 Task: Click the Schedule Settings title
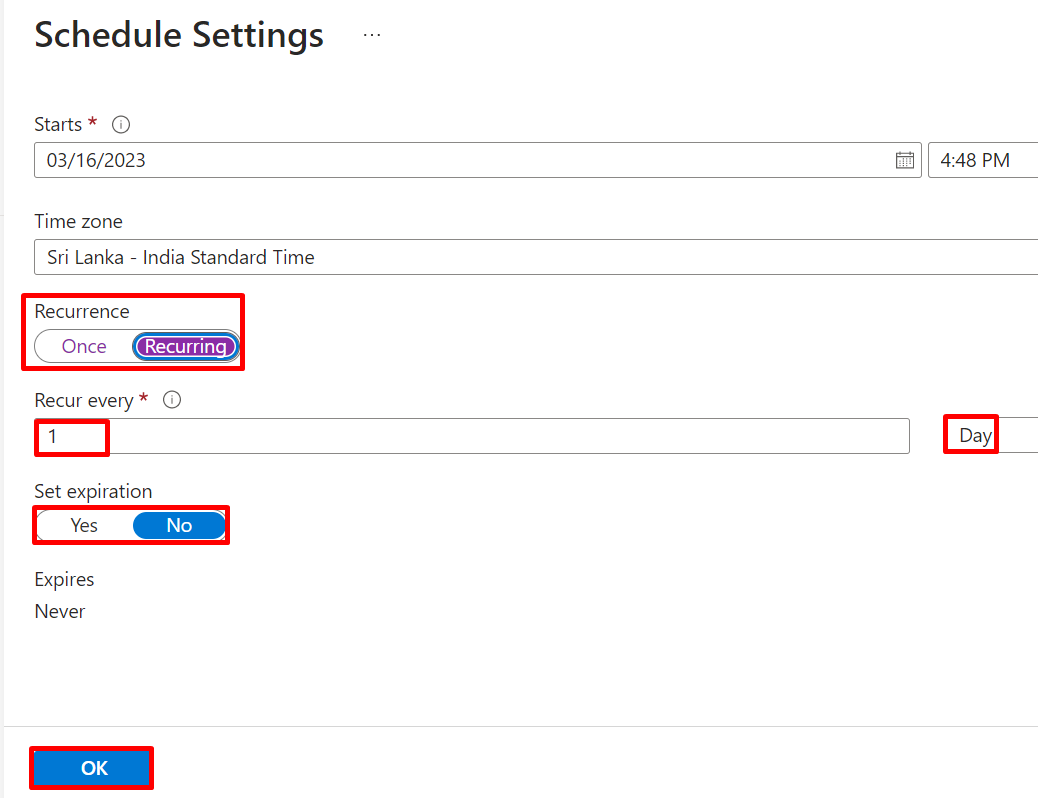[179, 34]
